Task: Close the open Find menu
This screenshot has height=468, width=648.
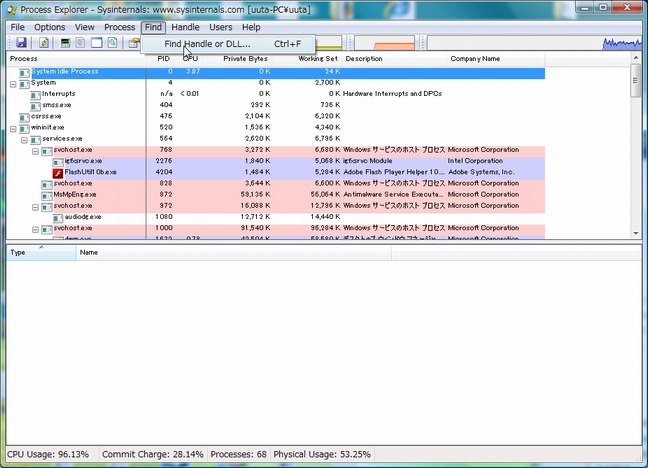Action: 153,27
